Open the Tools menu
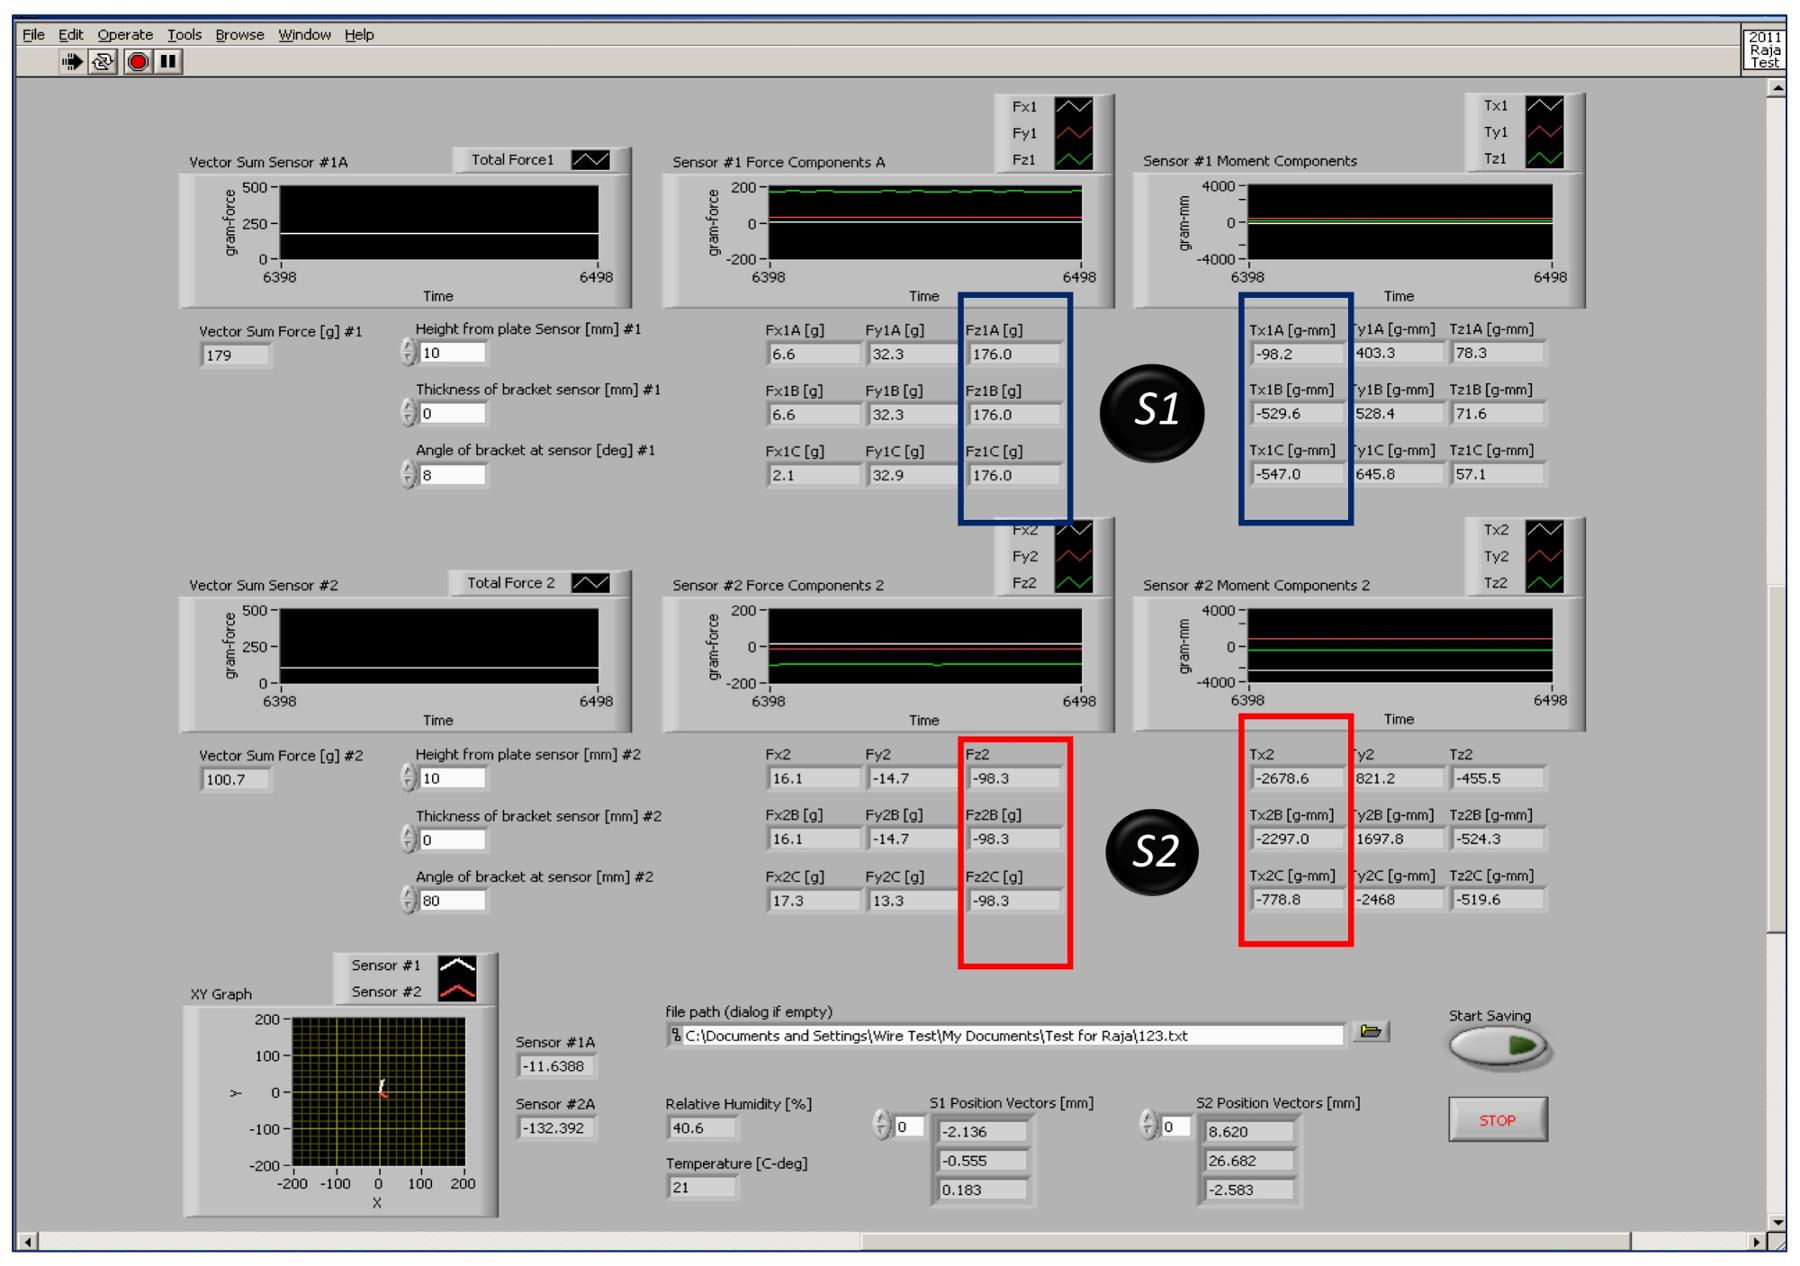This screenshot has width=1800, height=1266. [x=184, y=35]
